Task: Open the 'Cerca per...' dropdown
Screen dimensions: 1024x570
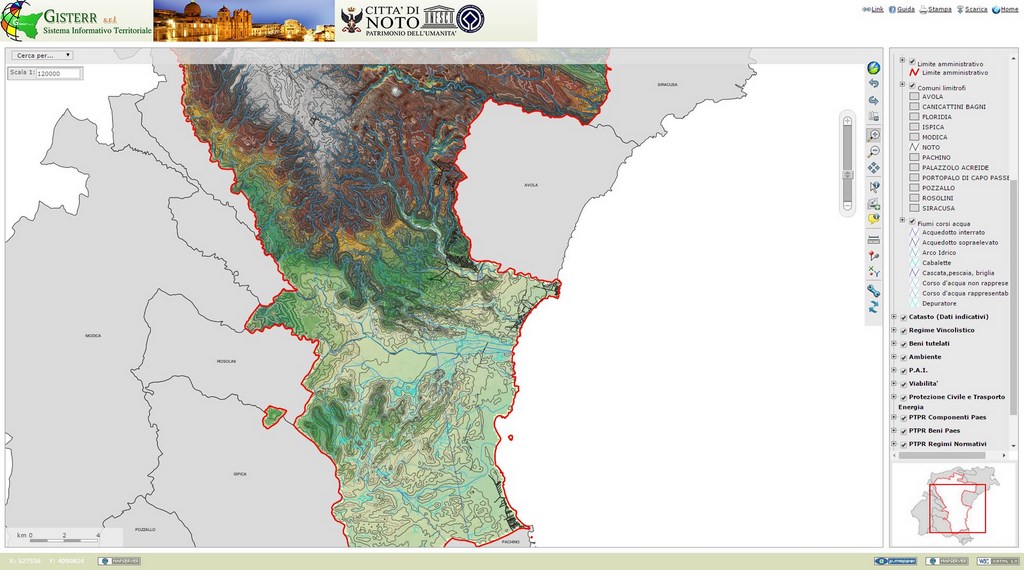Action: [42, 56]
